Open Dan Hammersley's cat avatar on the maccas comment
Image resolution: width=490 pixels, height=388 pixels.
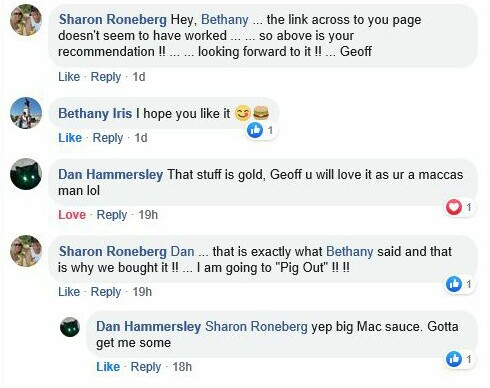pos(26,174)
